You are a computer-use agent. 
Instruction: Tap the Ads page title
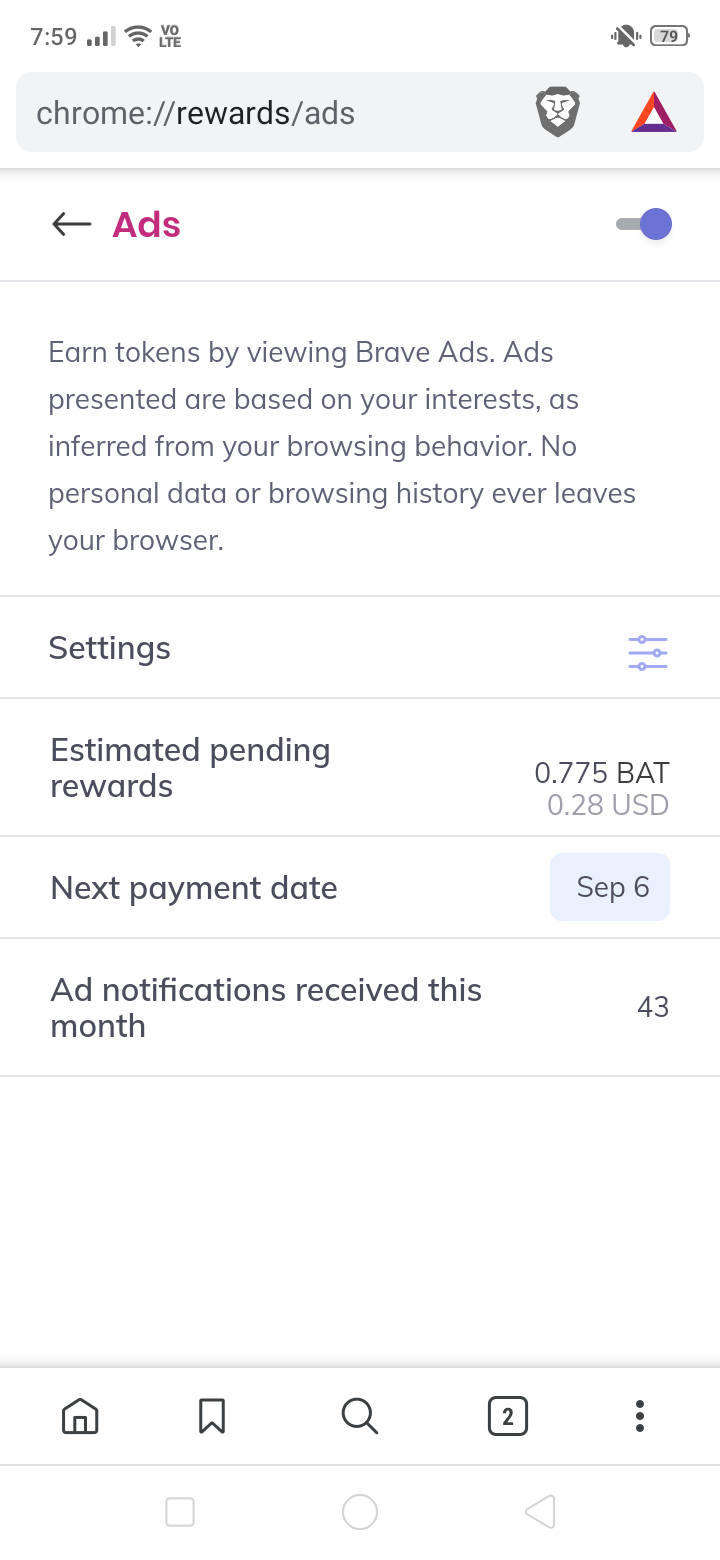point(146,224)
